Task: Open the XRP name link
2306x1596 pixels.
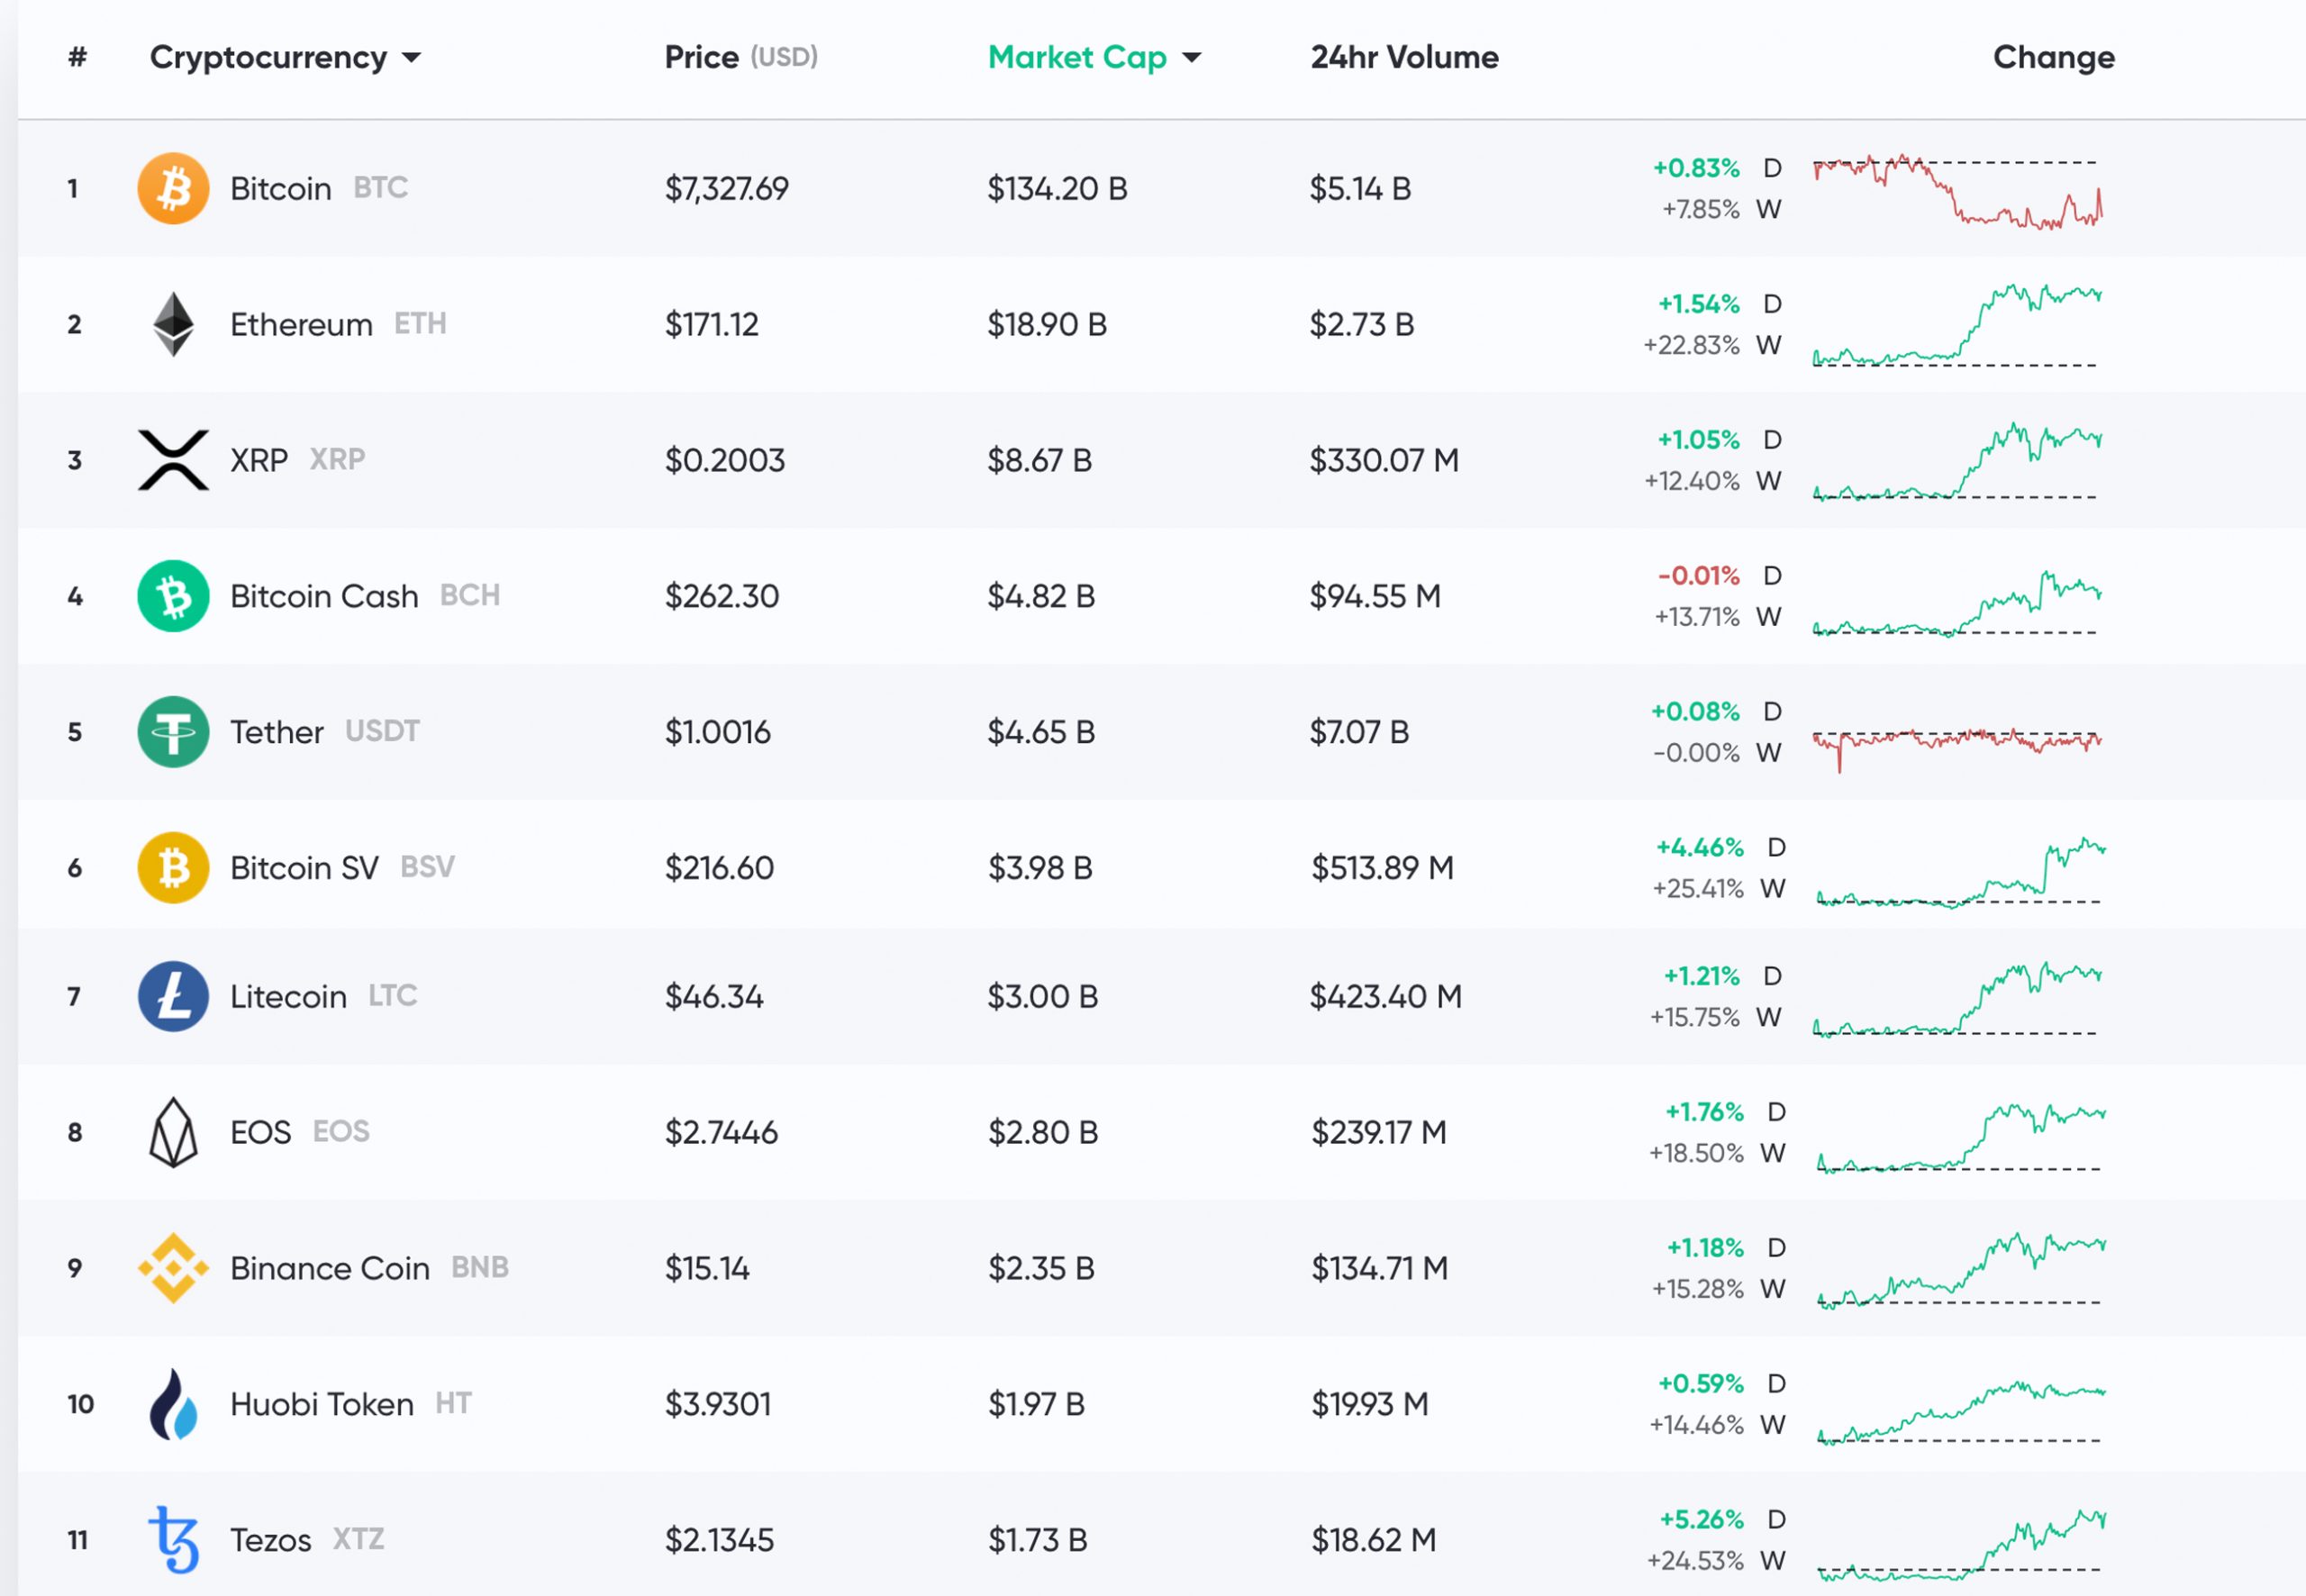Action: coord(259,460)
